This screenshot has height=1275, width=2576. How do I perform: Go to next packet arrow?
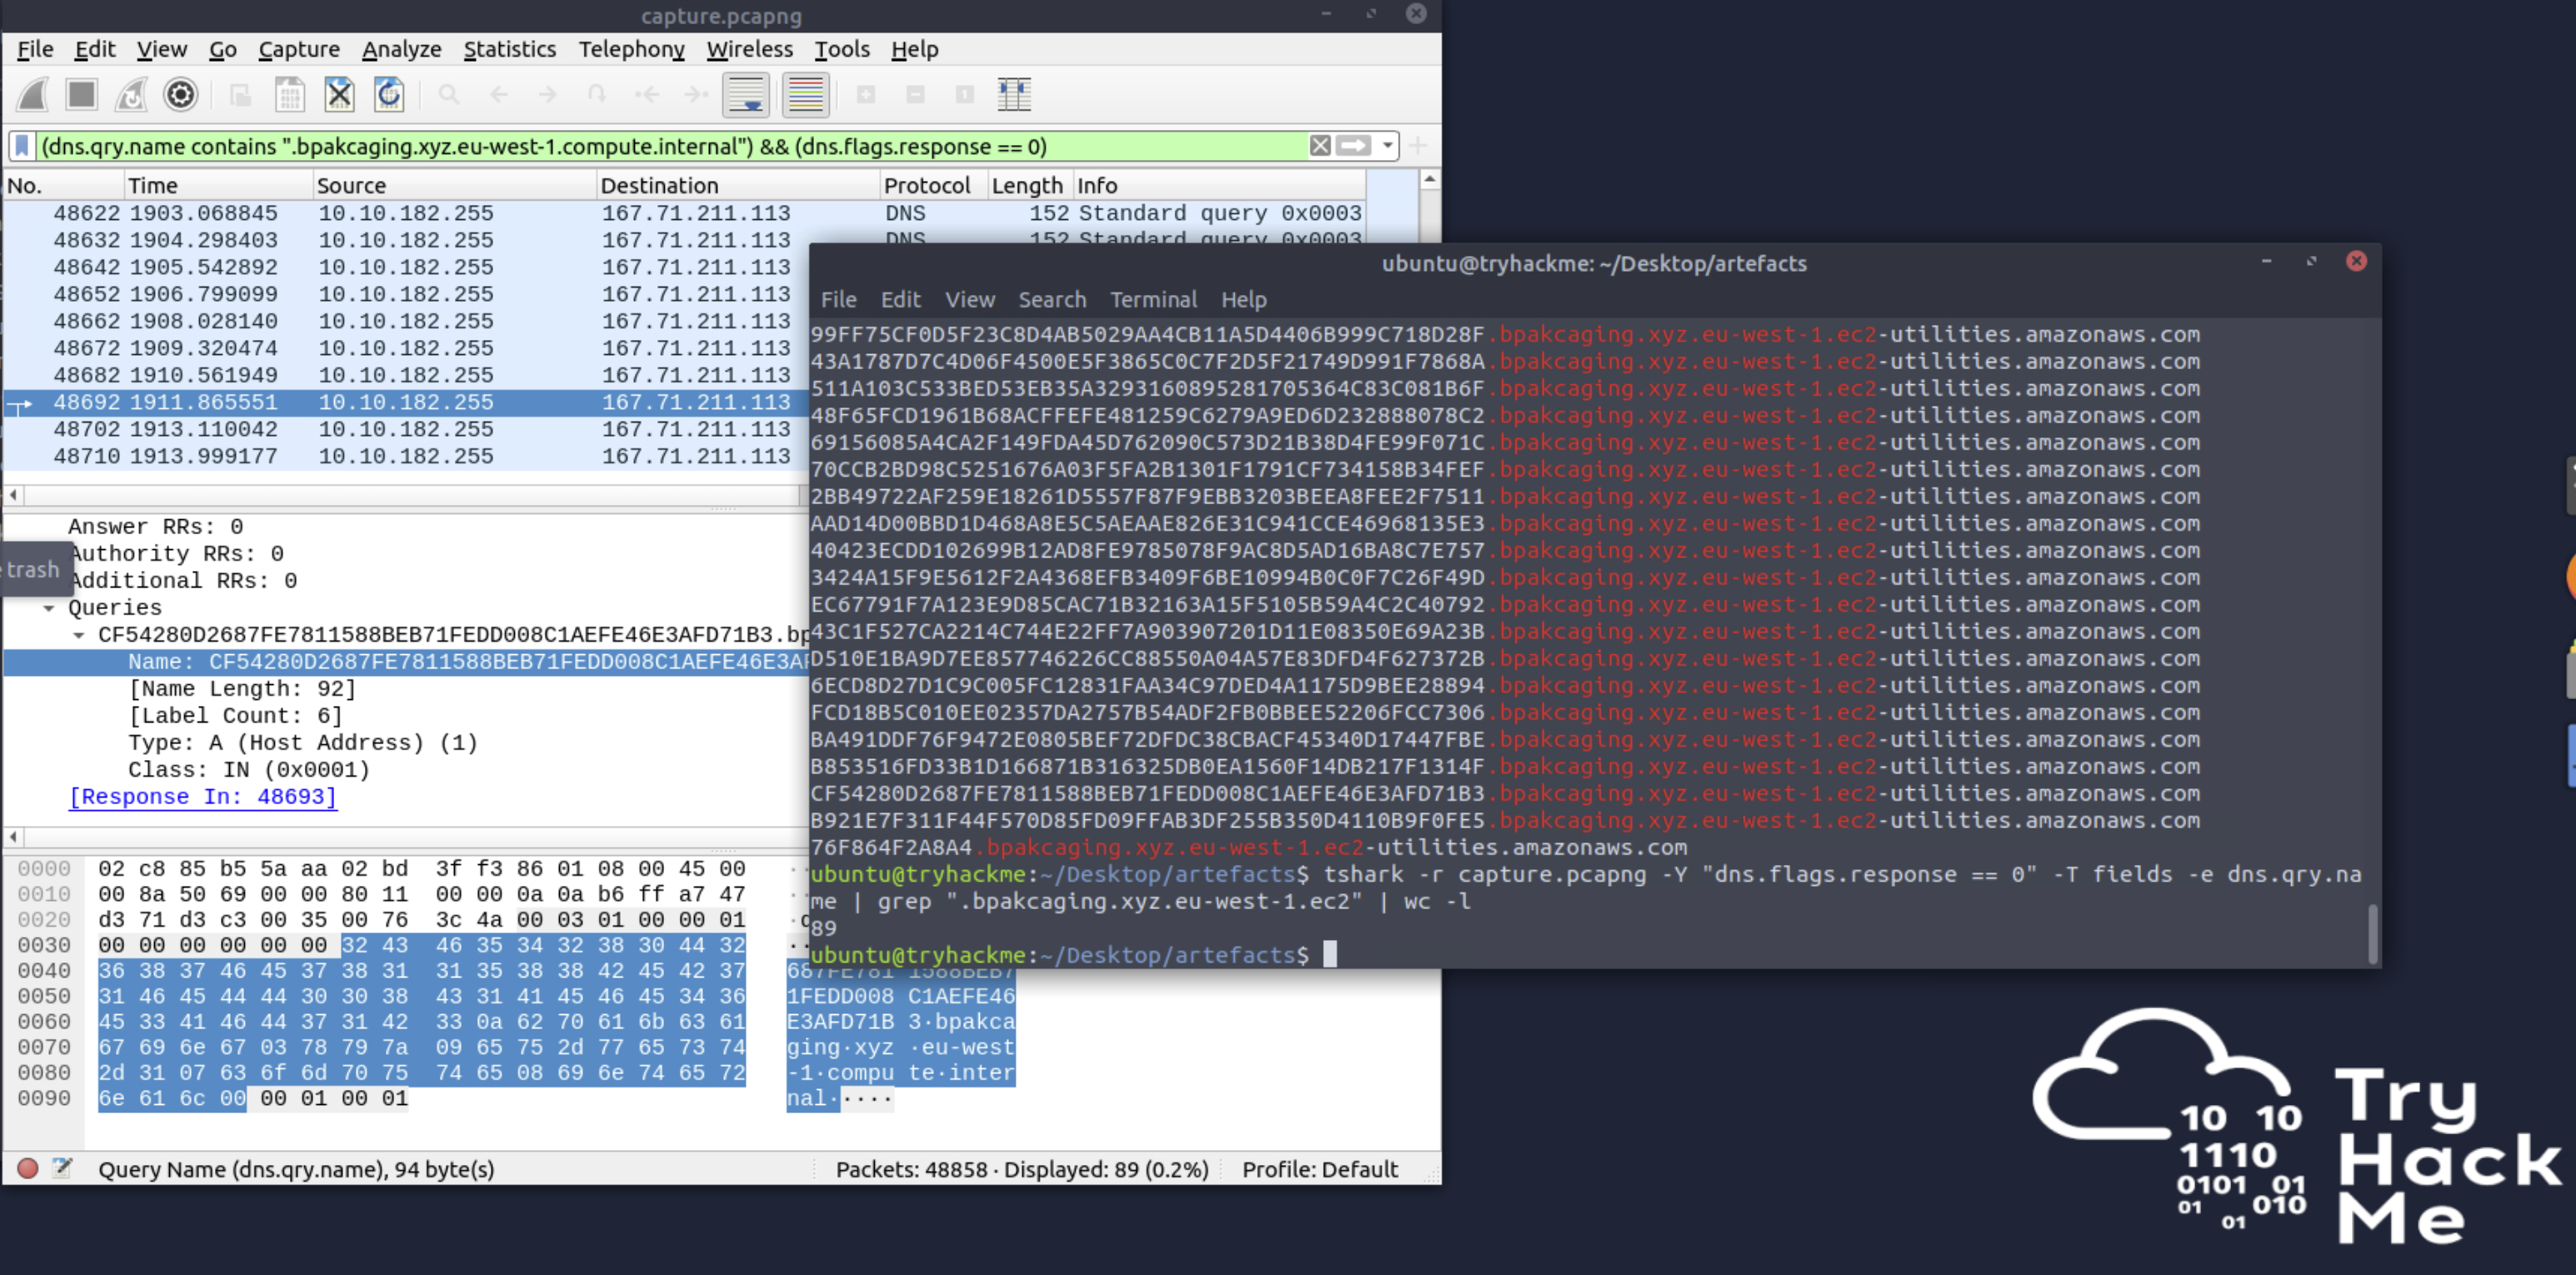tap(548, 95)
